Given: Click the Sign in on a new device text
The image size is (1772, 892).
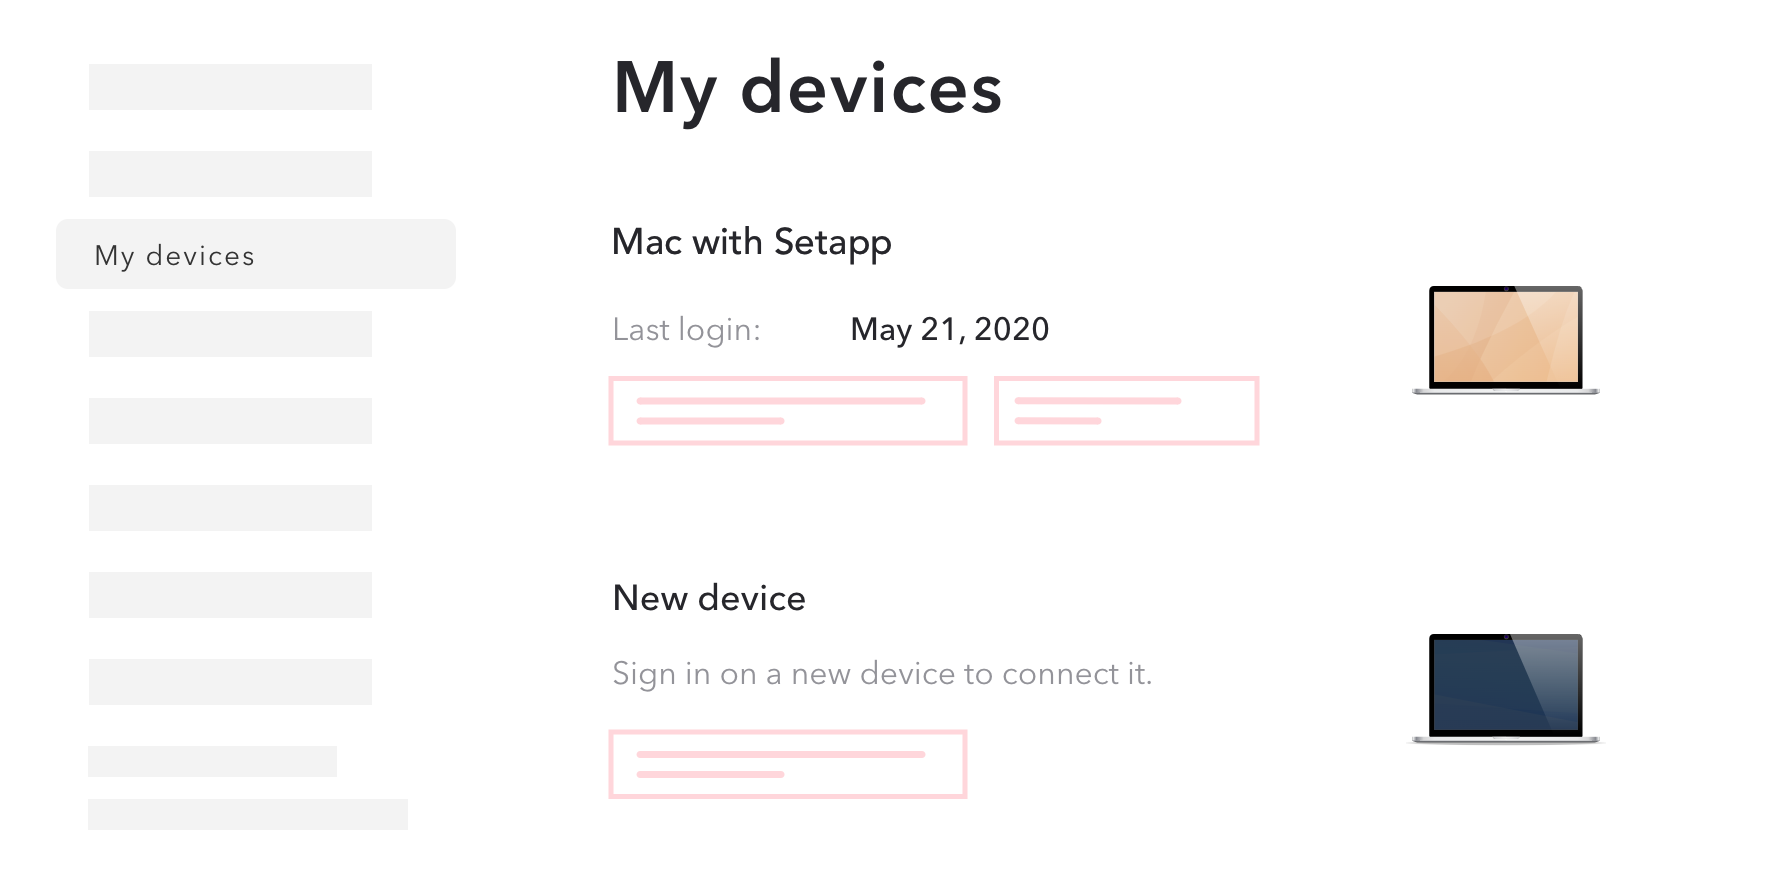Looking at the screenshot, I should [x=882, y=674].
